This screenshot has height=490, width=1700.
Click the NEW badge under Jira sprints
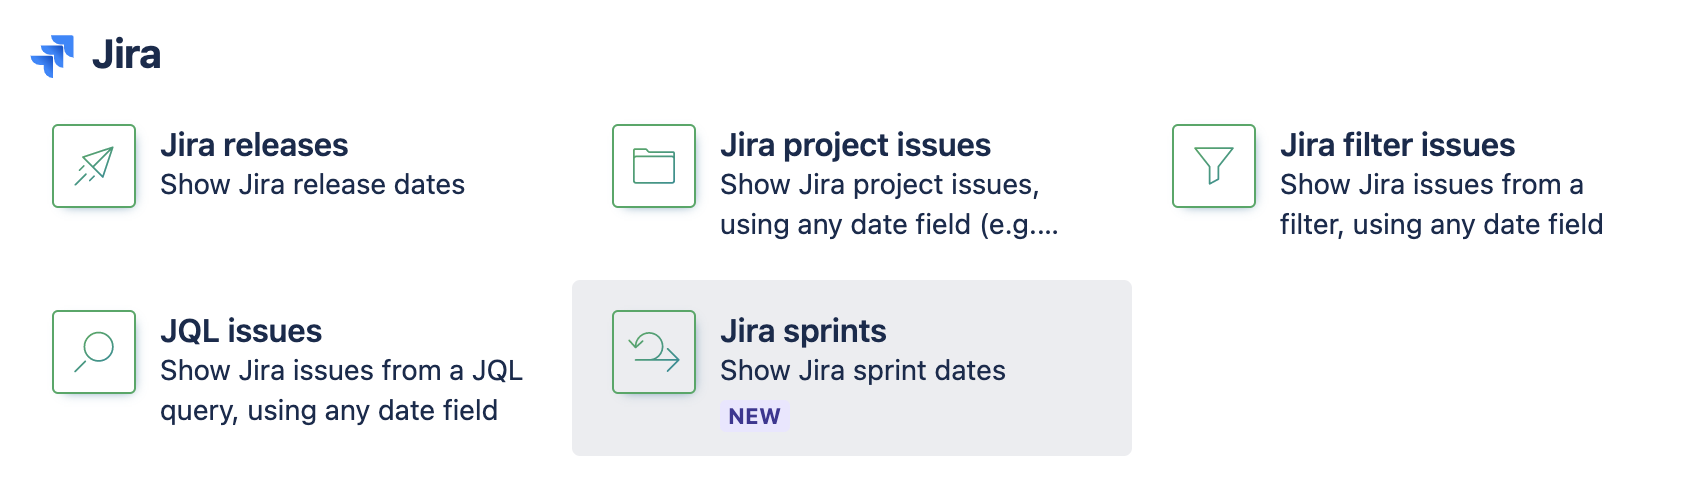[754, 416]
